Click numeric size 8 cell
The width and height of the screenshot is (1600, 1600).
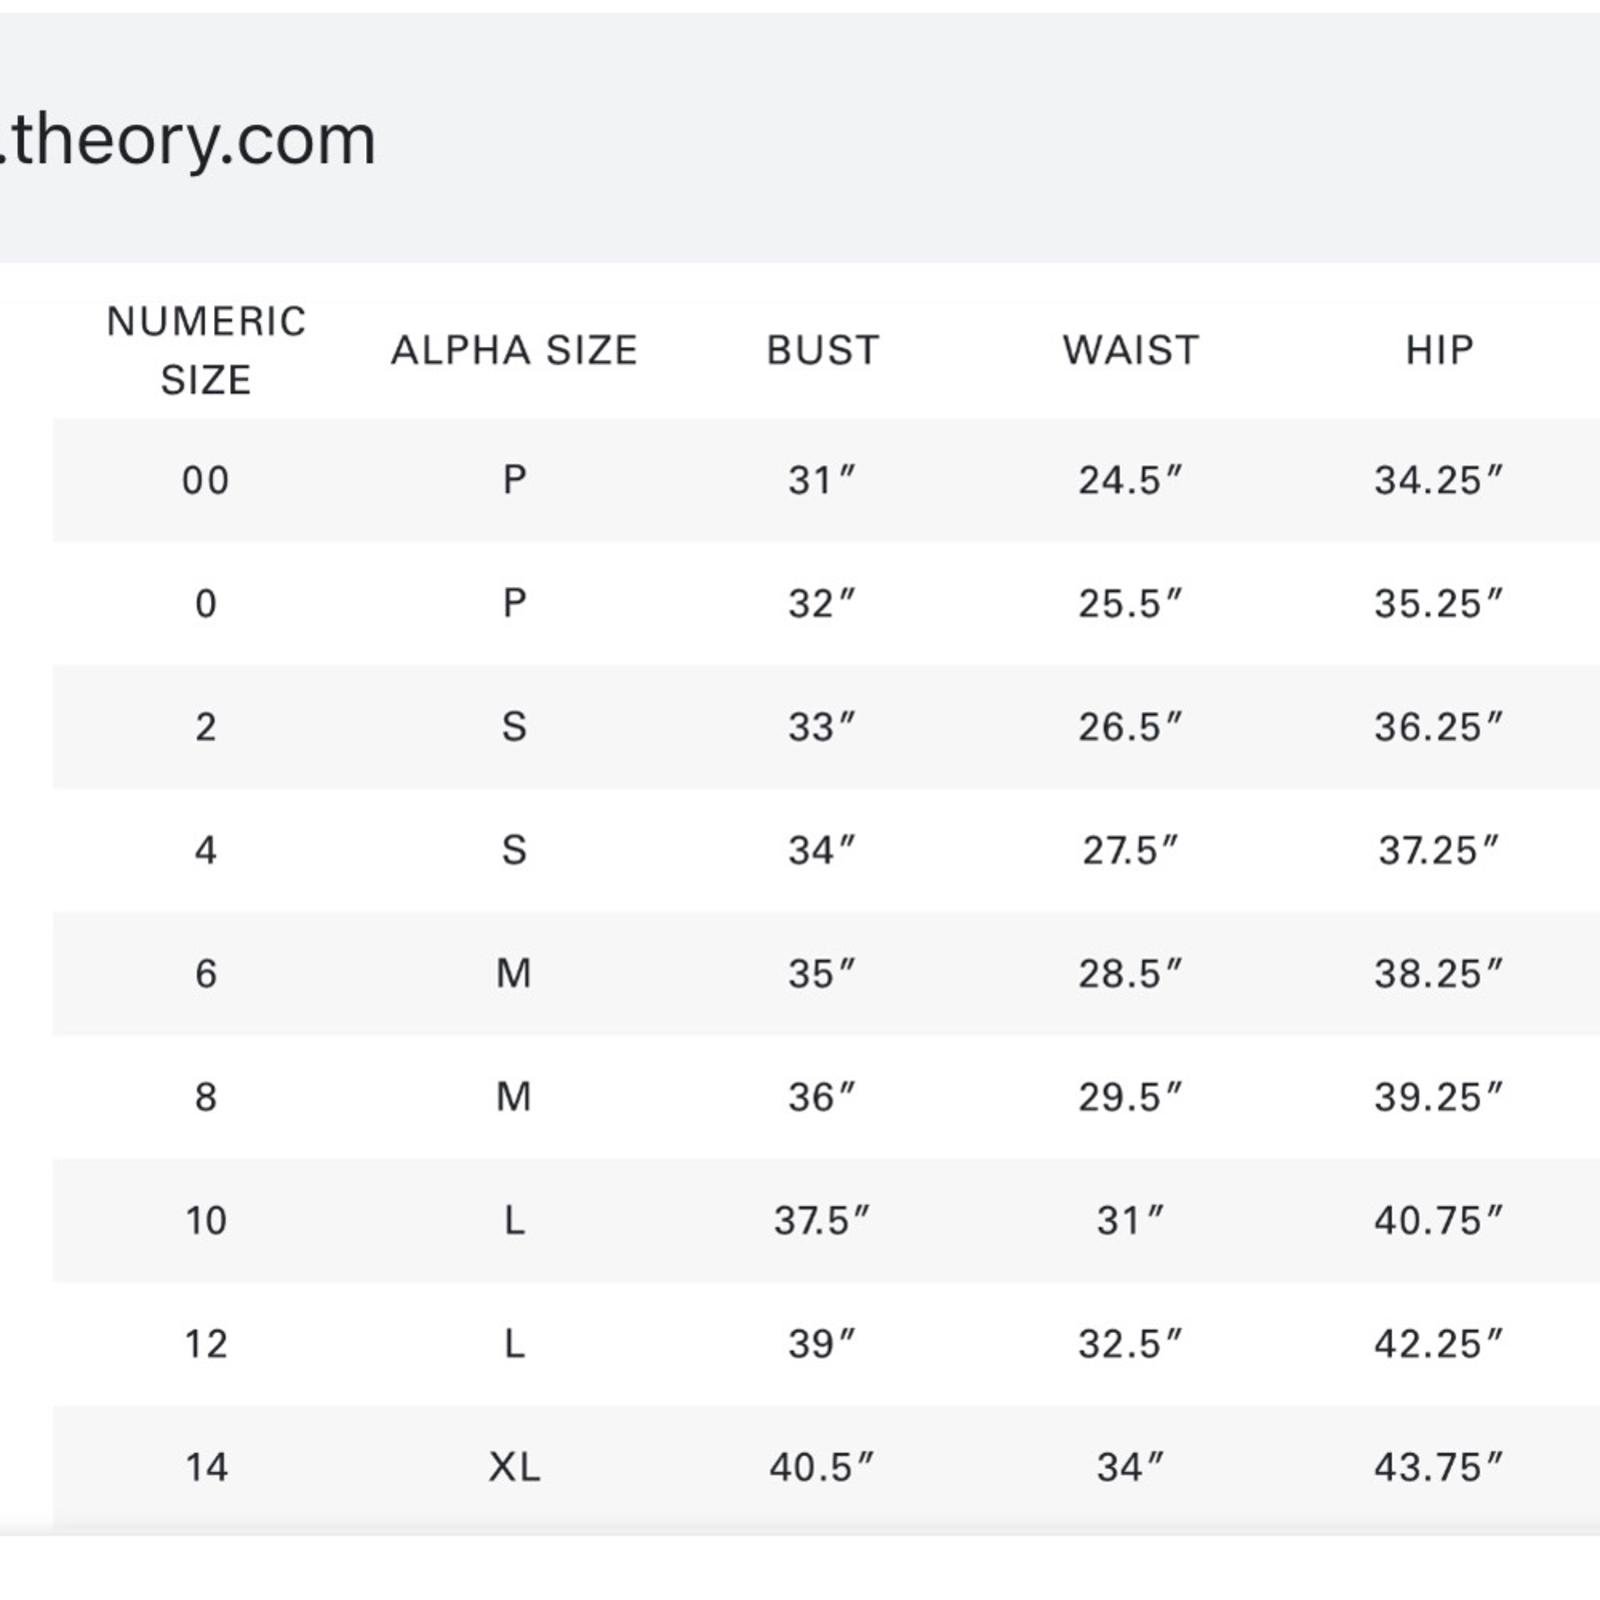(x=206, y=1097)
